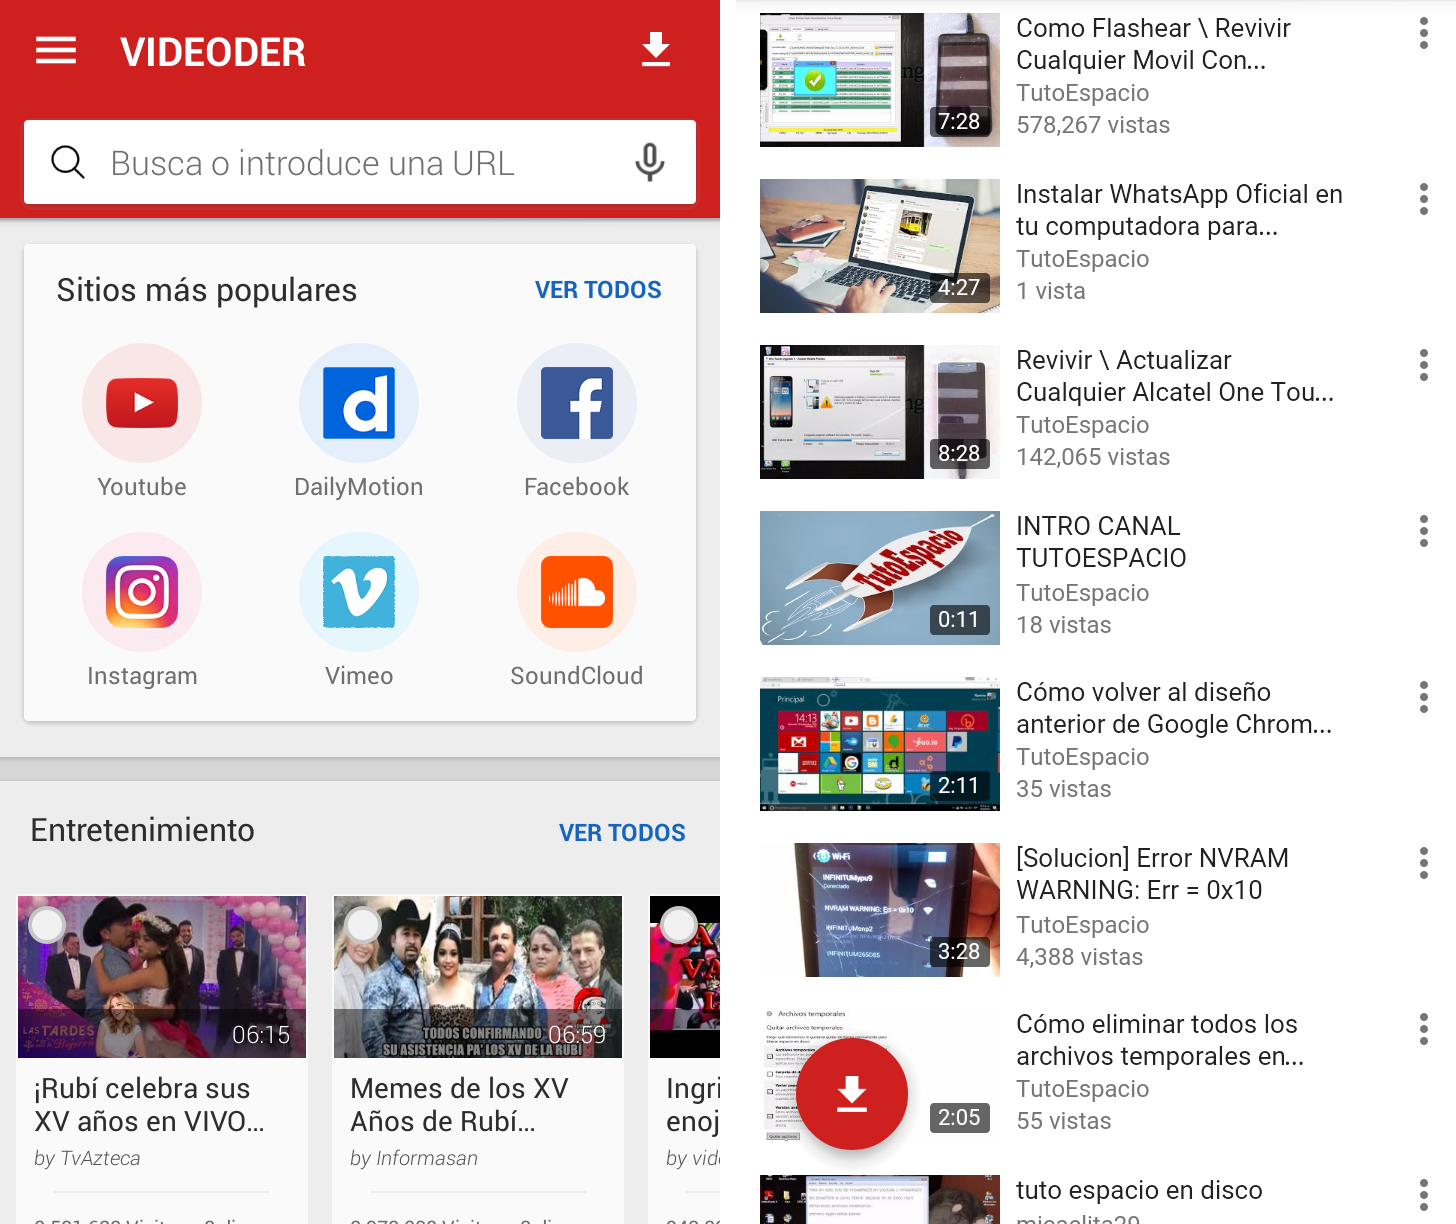
Task: Click the title 'Cómo eliminar todos los archivos temporales en...'
Action: [1160, 1040]
